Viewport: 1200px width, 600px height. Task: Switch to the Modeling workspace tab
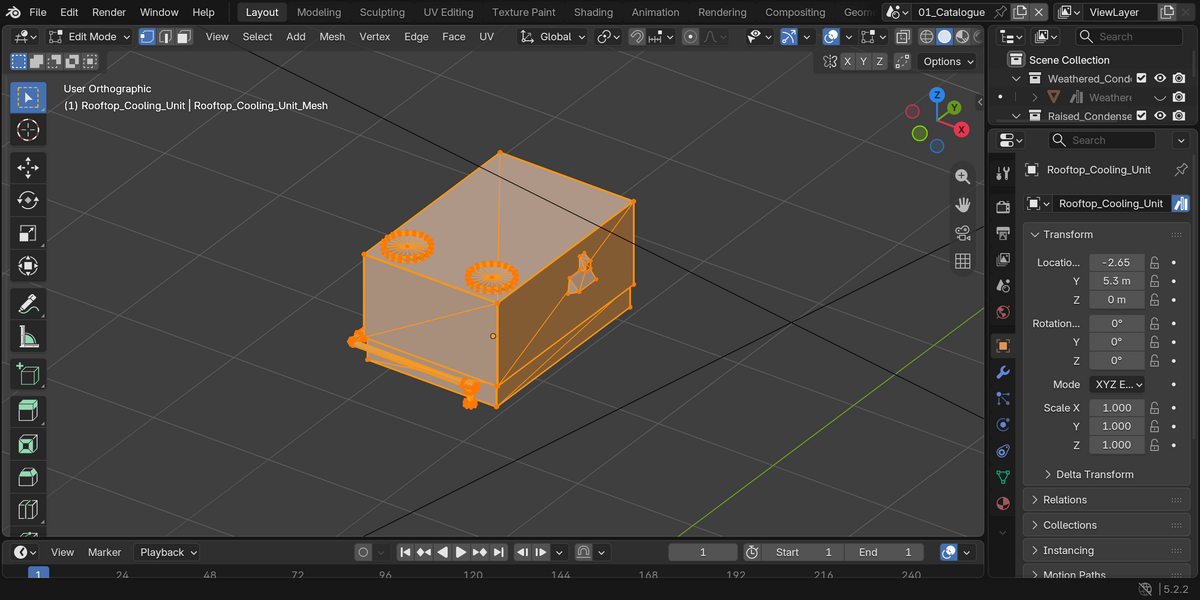(319, 12)
